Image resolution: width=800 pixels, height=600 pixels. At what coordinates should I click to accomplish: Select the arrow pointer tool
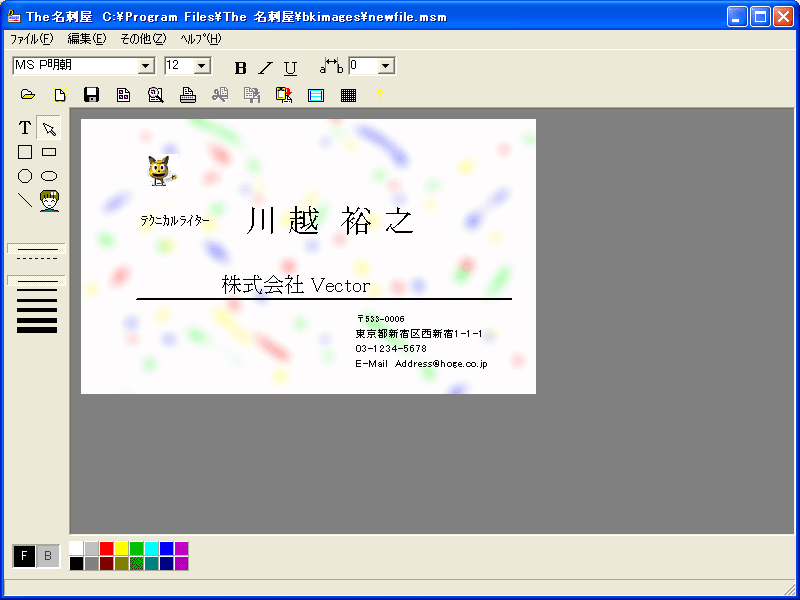click(x=49, y=128)
